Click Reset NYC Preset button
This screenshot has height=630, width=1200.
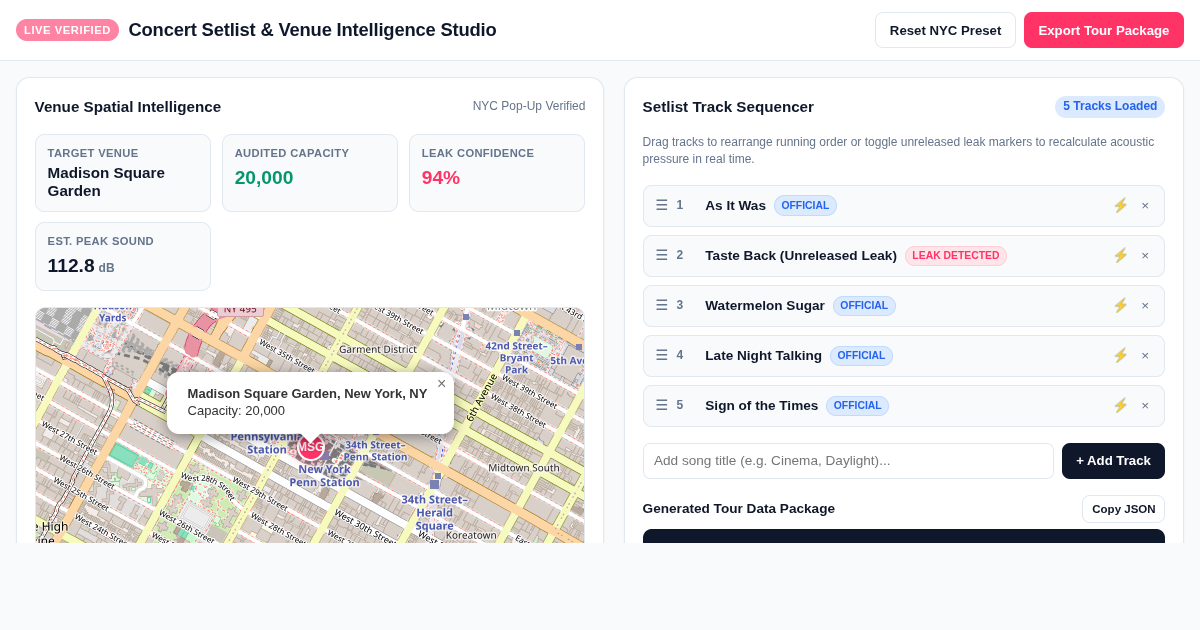(x=945, y=30)
